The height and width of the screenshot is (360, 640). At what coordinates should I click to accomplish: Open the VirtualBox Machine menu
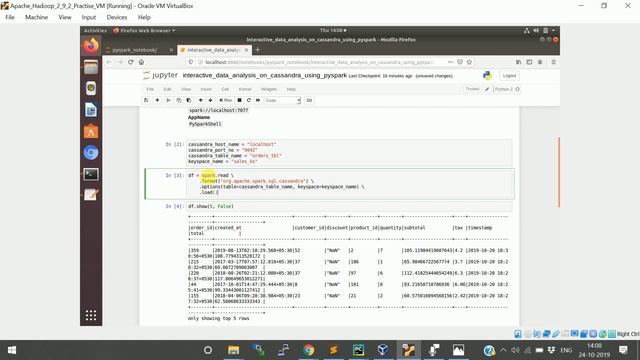(x=36, y=17)
